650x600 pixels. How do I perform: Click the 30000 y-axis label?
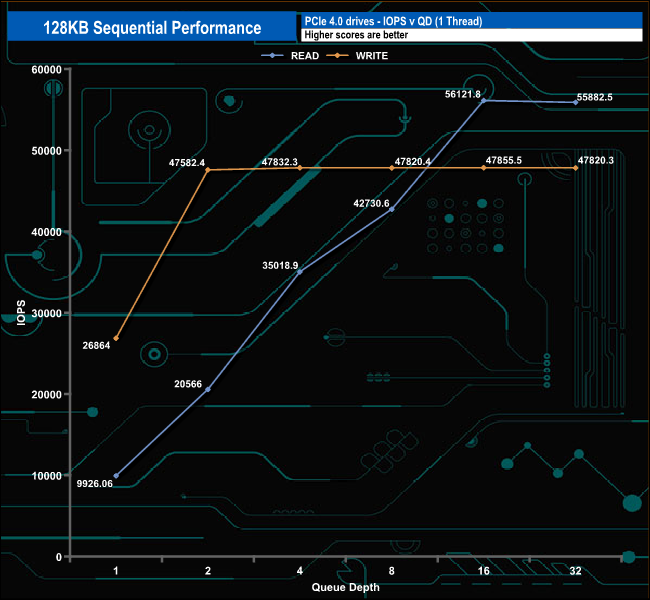point(46,313)
